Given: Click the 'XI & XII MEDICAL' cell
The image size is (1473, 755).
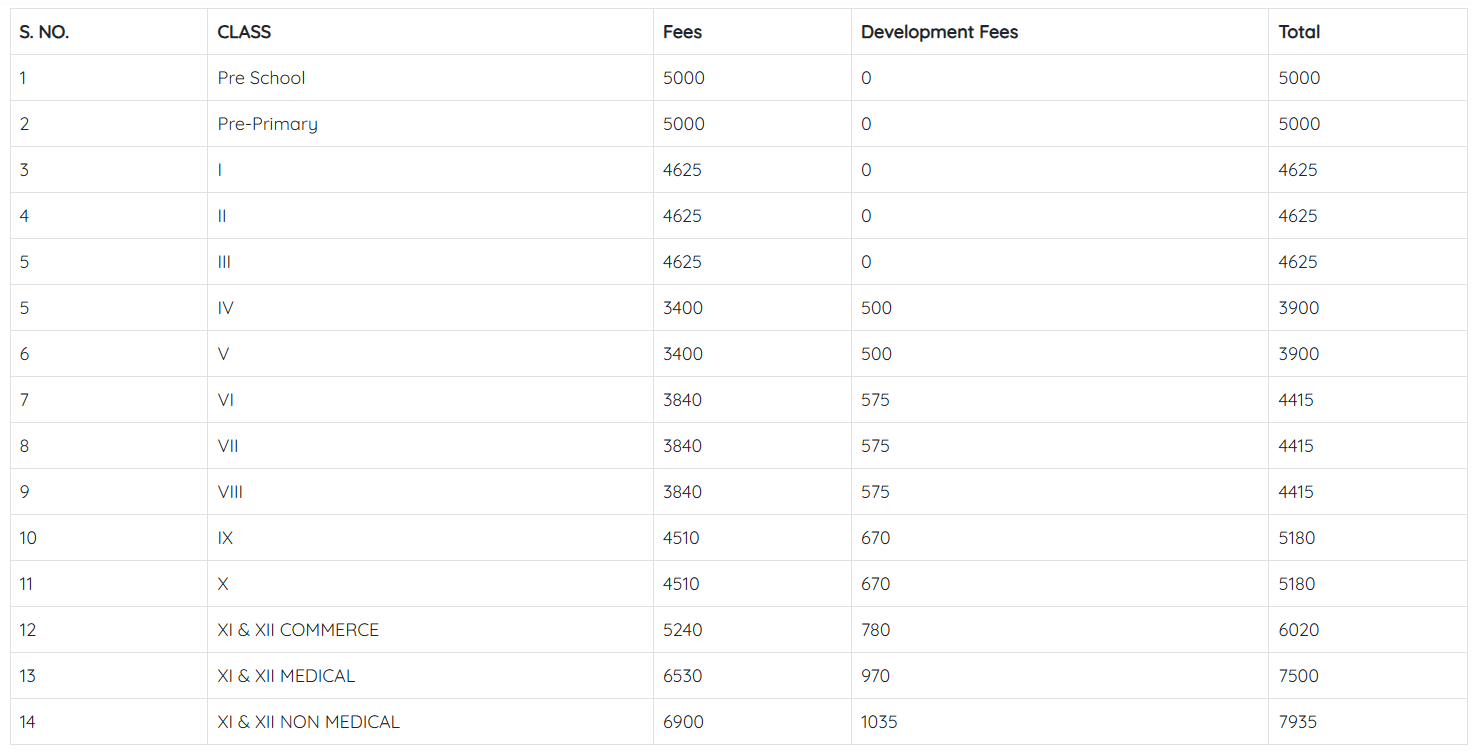Looking at the screenshot, I should click(x=286, y=676).
